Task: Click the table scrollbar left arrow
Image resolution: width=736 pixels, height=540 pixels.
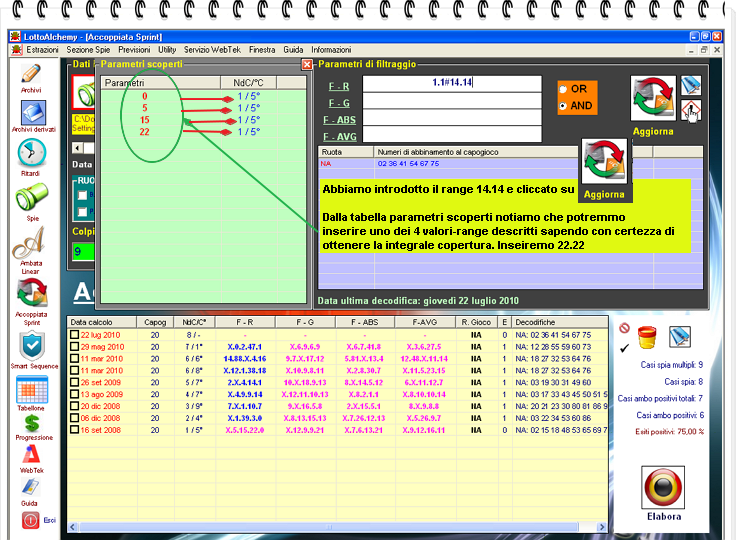Action: pos(73,527)
